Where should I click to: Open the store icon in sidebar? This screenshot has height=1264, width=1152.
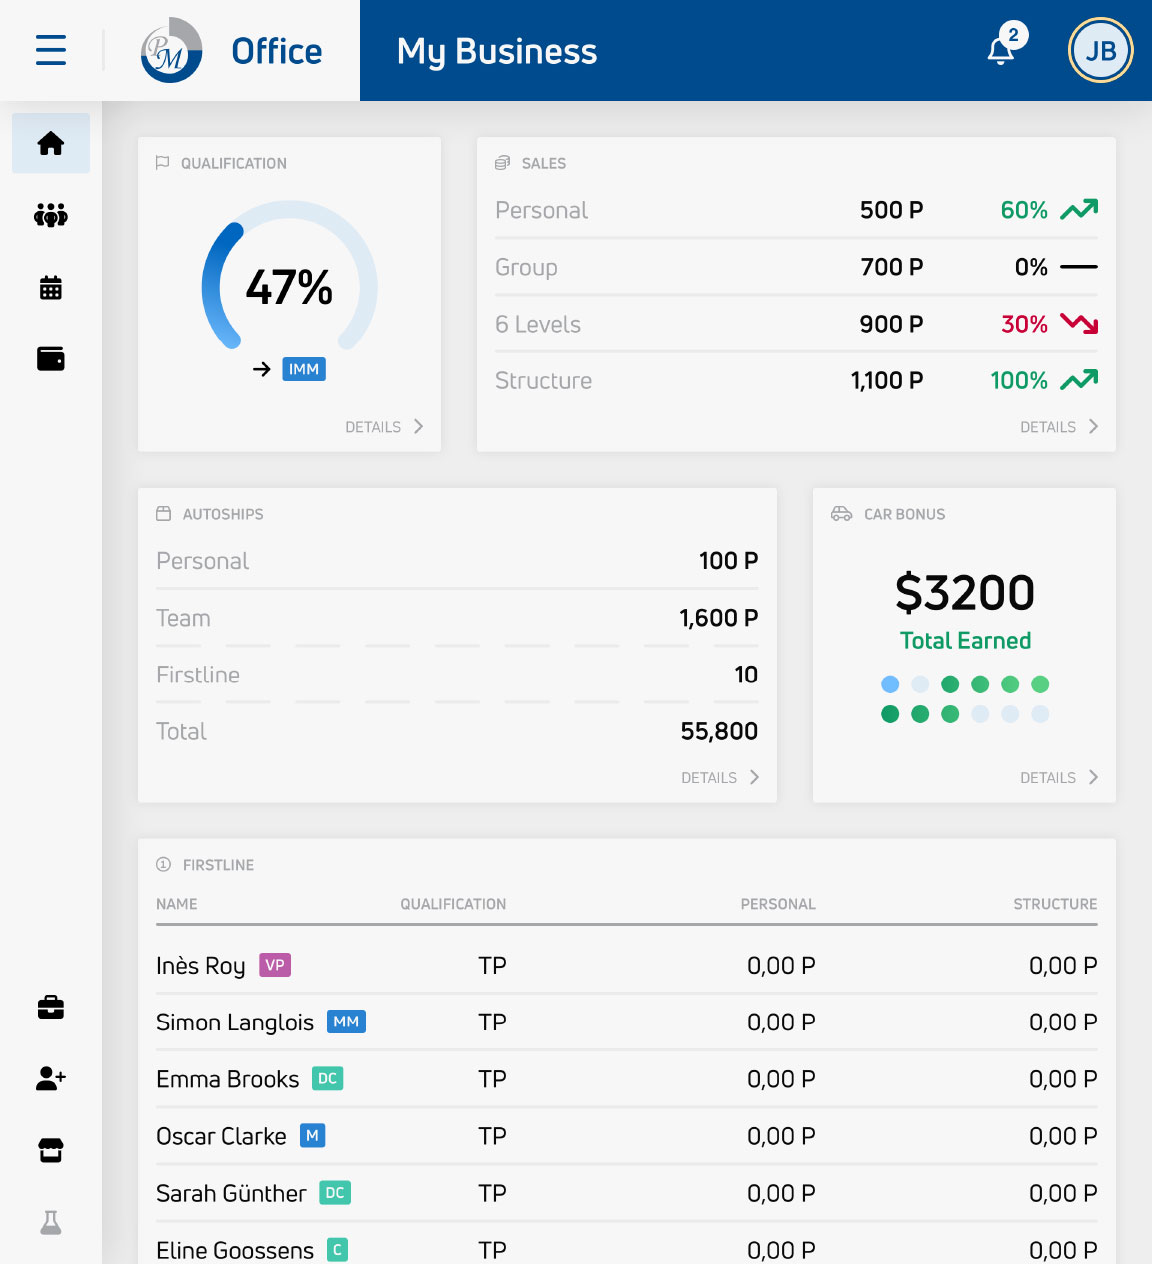tap(51, 1151)
